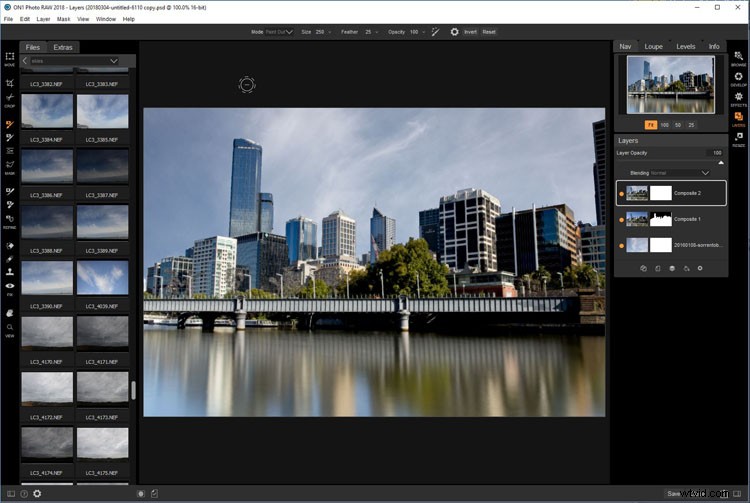Select the Clone Stamp tool
The height and width of the screenshot is (503, 750).
[10, 272]
